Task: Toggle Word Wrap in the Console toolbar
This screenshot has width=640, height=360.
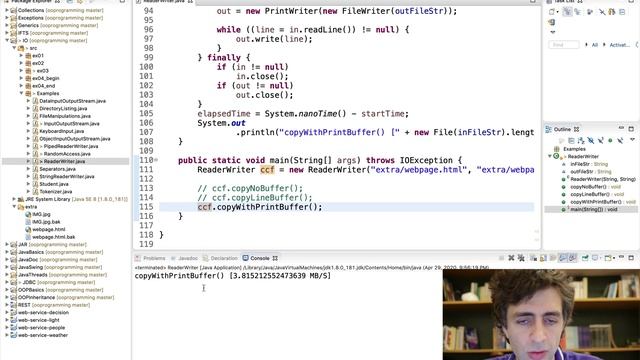Action: pos(553,258)
